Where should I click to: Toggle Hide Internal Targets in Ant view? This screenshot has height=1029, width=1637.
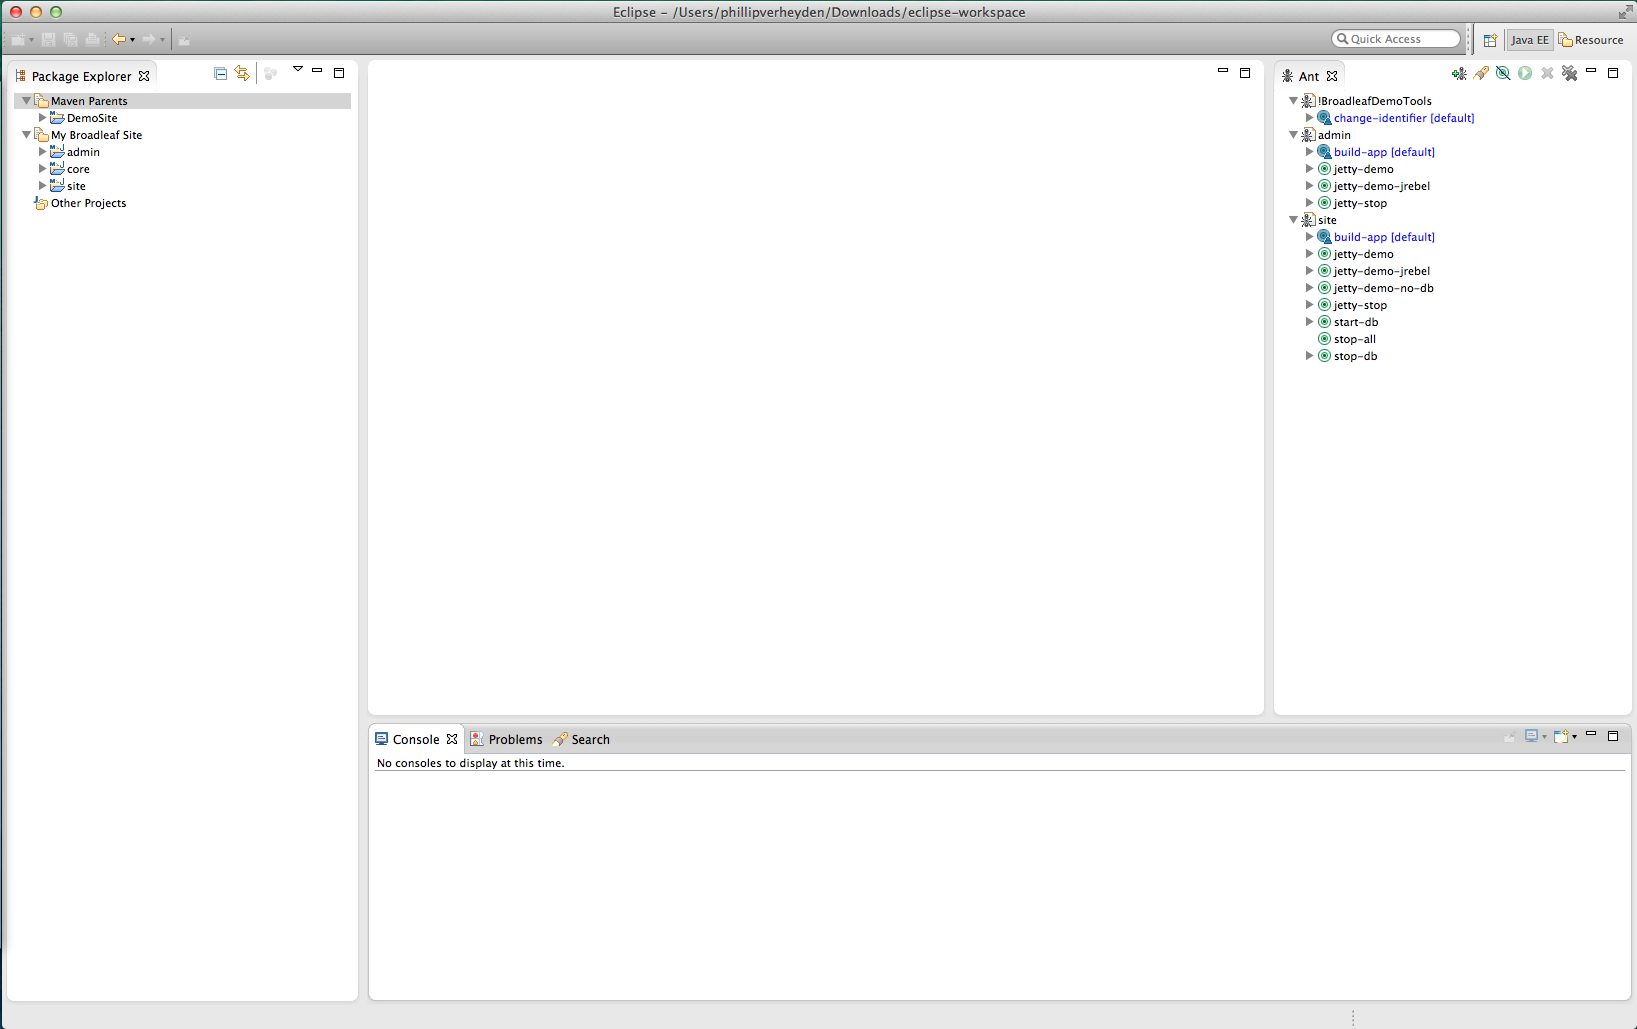coord(1503,73)
